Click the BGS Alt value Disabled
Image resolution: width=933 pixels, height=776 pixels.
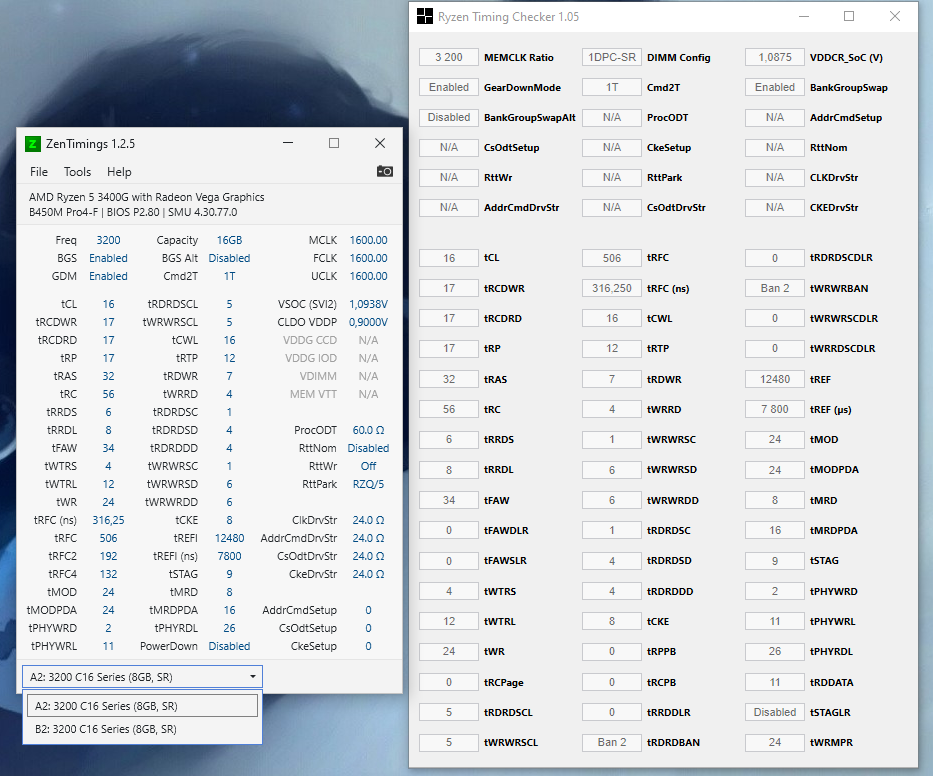click(229, 258)
